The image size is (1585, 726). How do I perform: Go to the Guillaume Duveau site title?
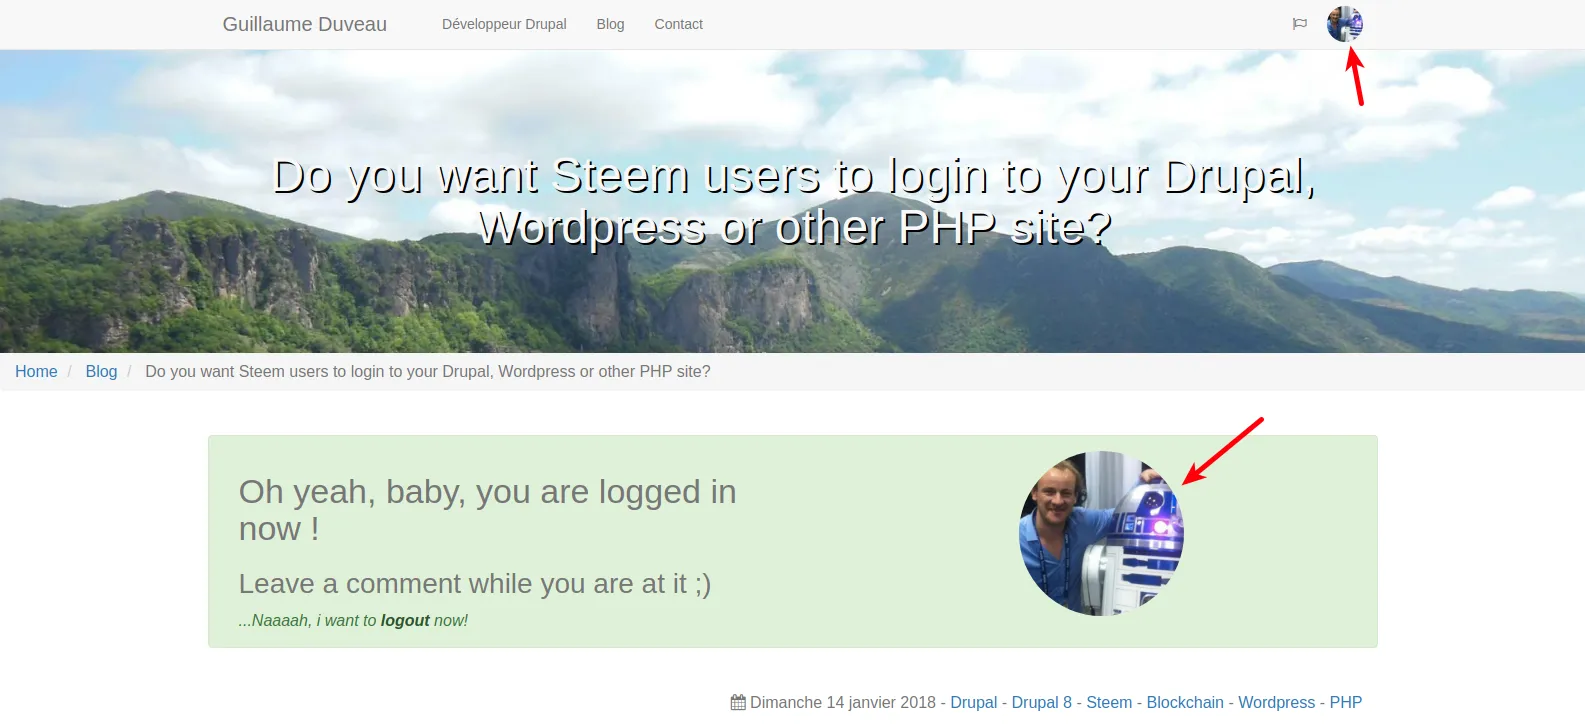(x=304, y=24)
